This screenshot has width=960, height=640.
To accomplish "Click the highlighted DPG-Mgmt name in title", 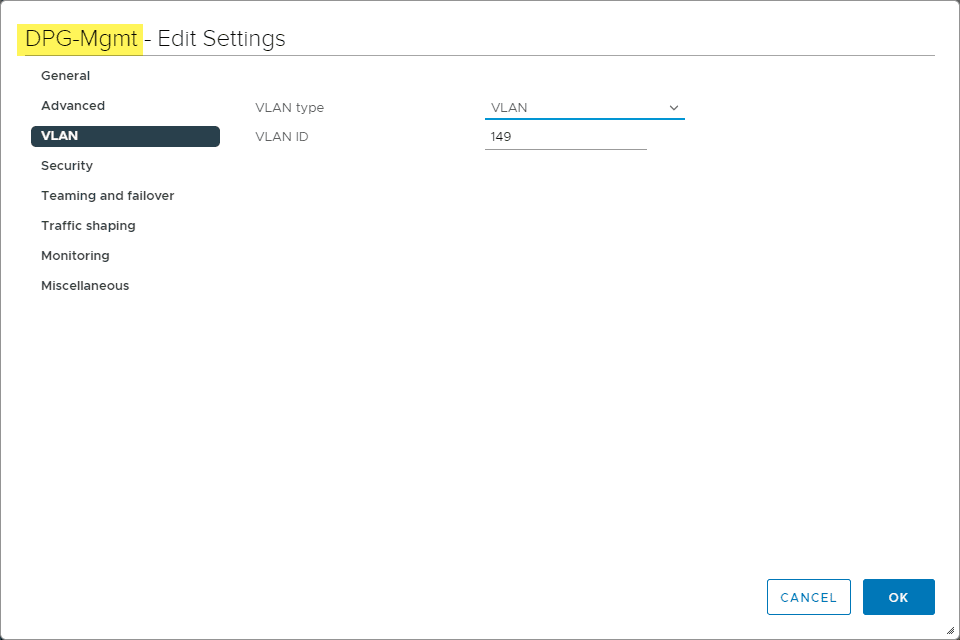I will tap(81, 39).
